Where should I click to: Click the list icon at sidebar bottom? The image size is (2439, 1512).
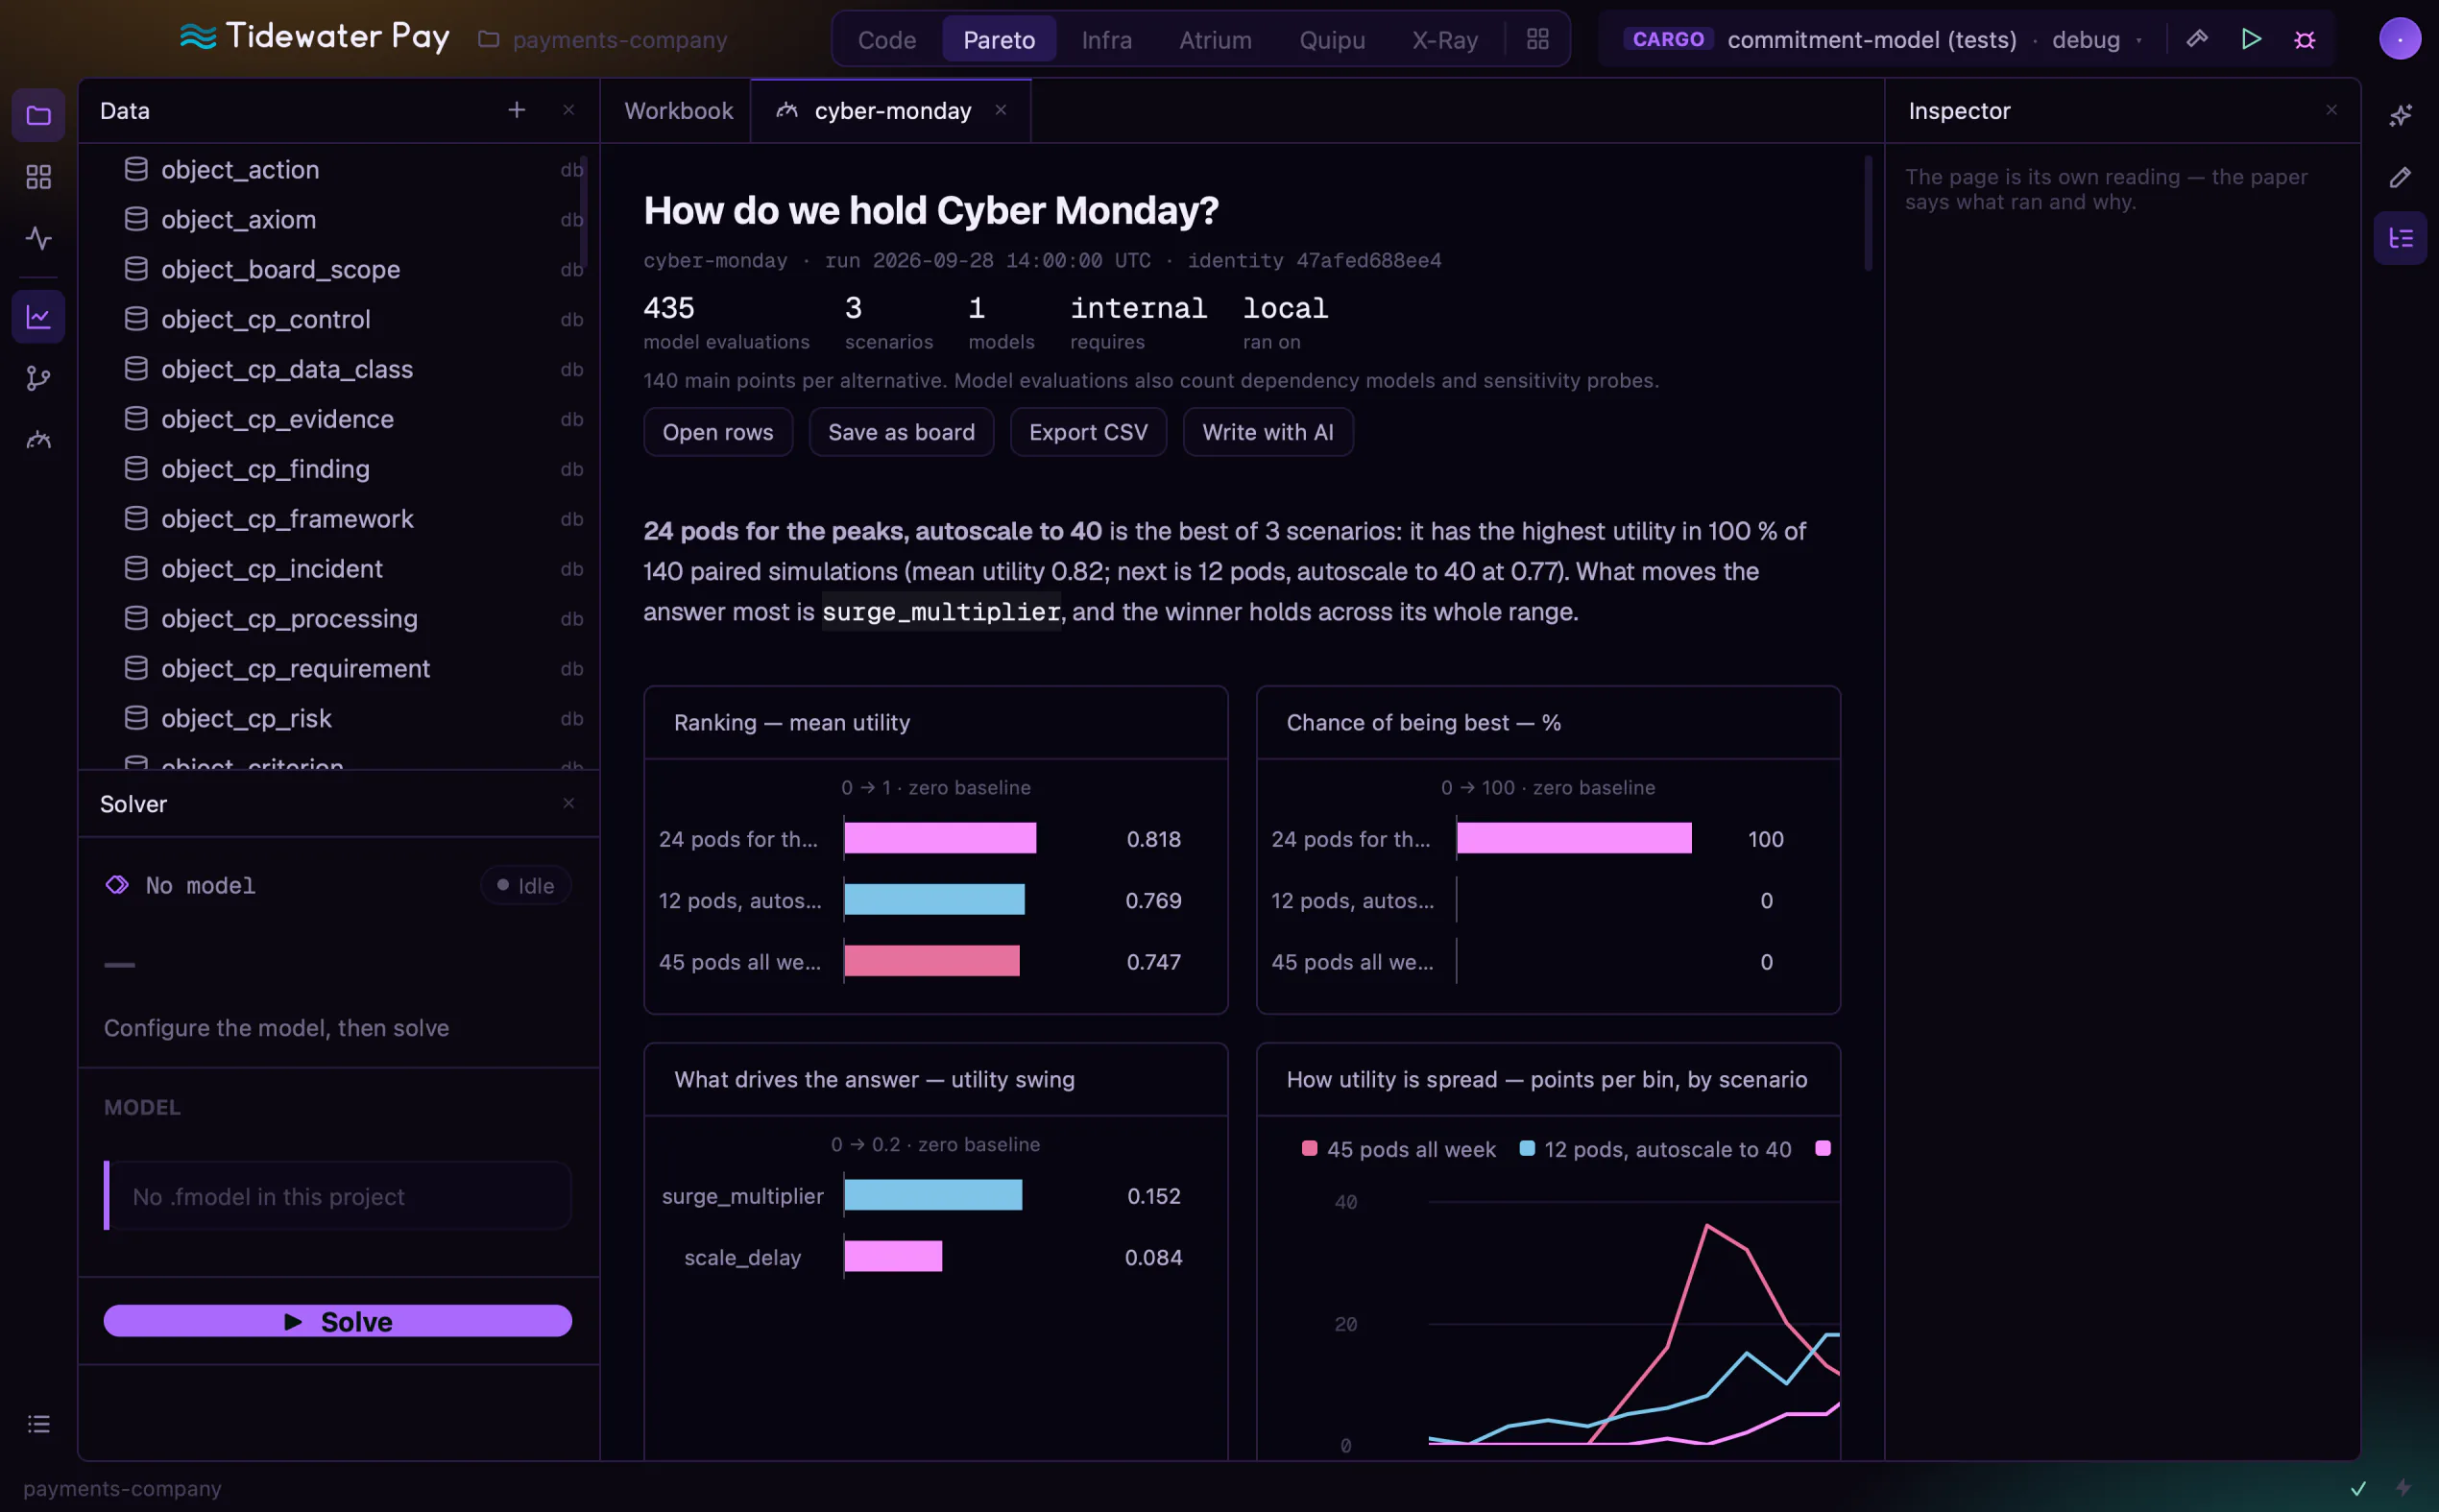(38, 1423)
